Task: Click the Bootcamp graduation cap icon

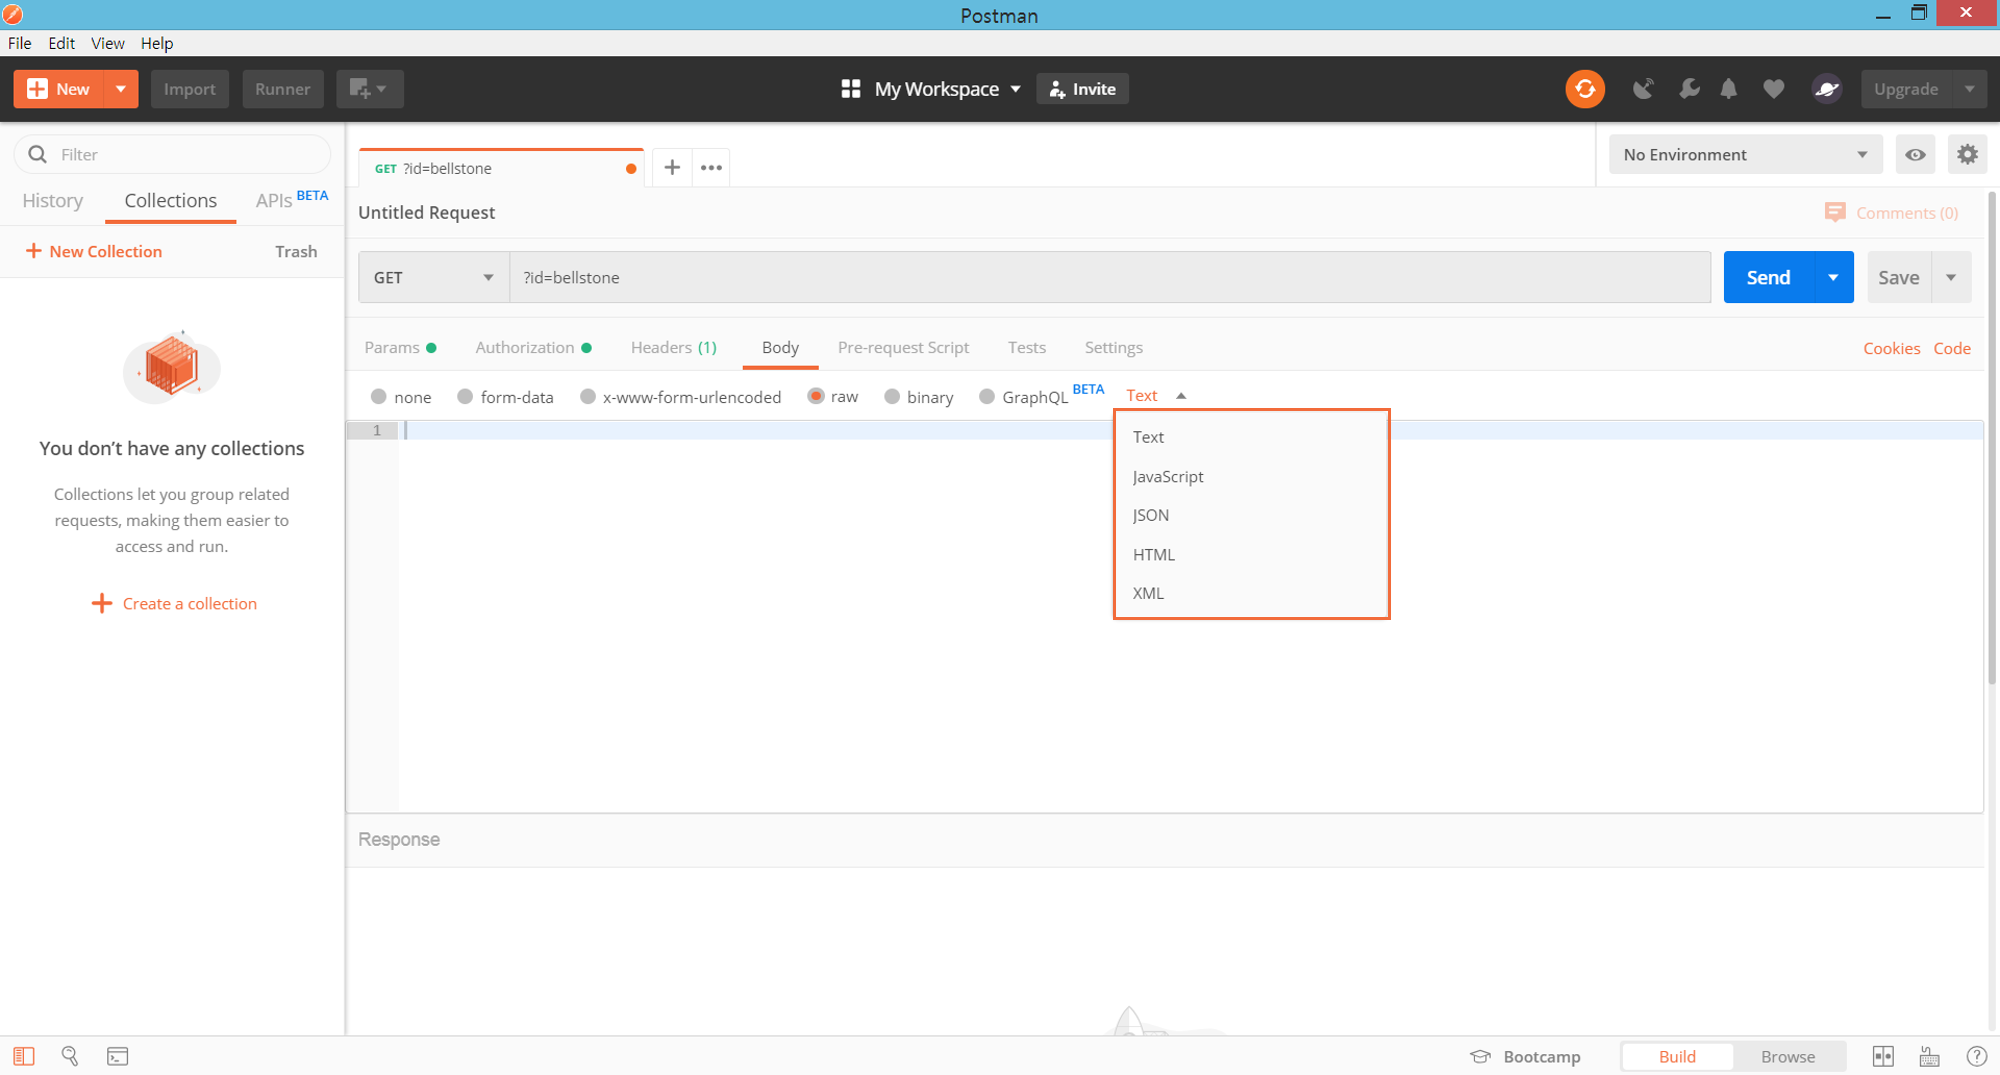Action: (x=1480, y=1056)
